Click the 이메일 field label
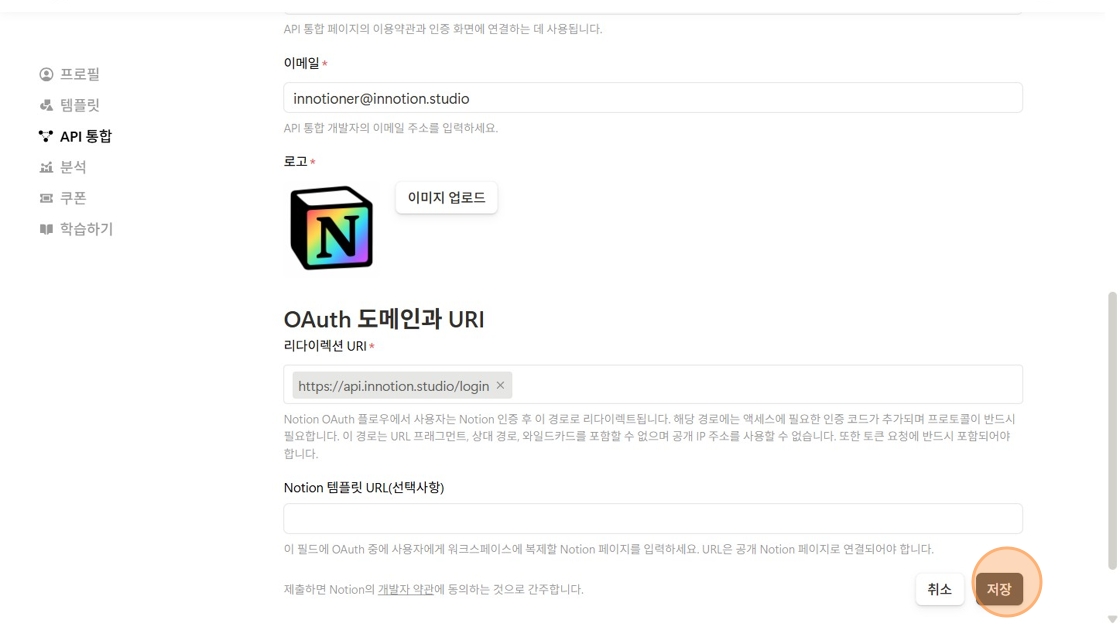The width and height of the screenshot is (1120, 627). [301, 63]
